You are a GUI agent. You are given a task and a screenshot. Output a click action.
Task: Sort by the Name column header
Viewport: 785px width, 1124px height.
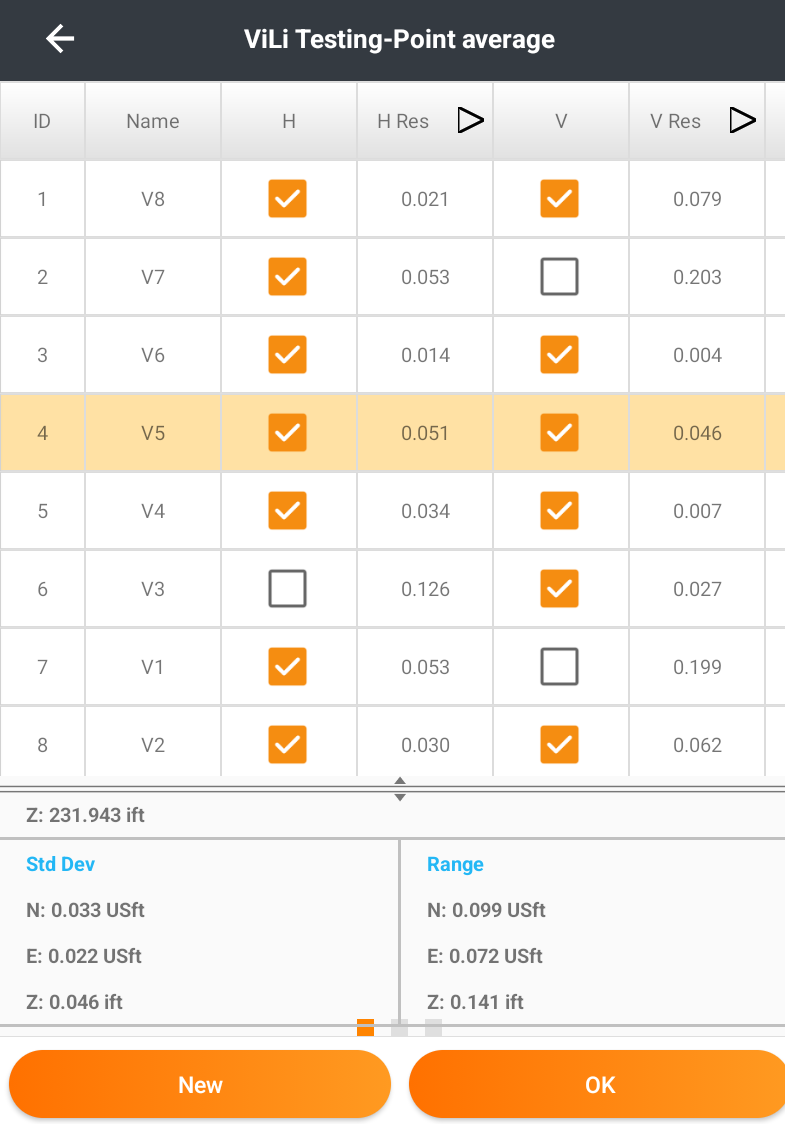153,121
